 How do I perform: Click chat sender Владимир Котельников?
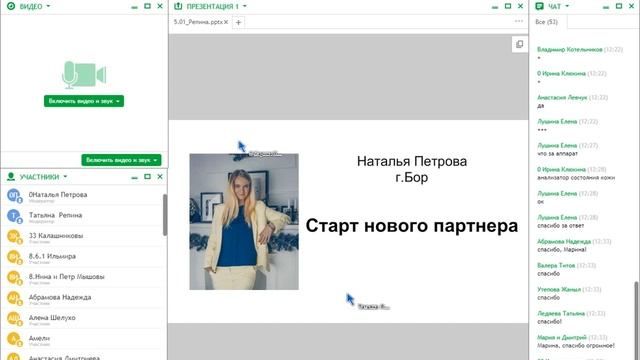tap(569, 49)
